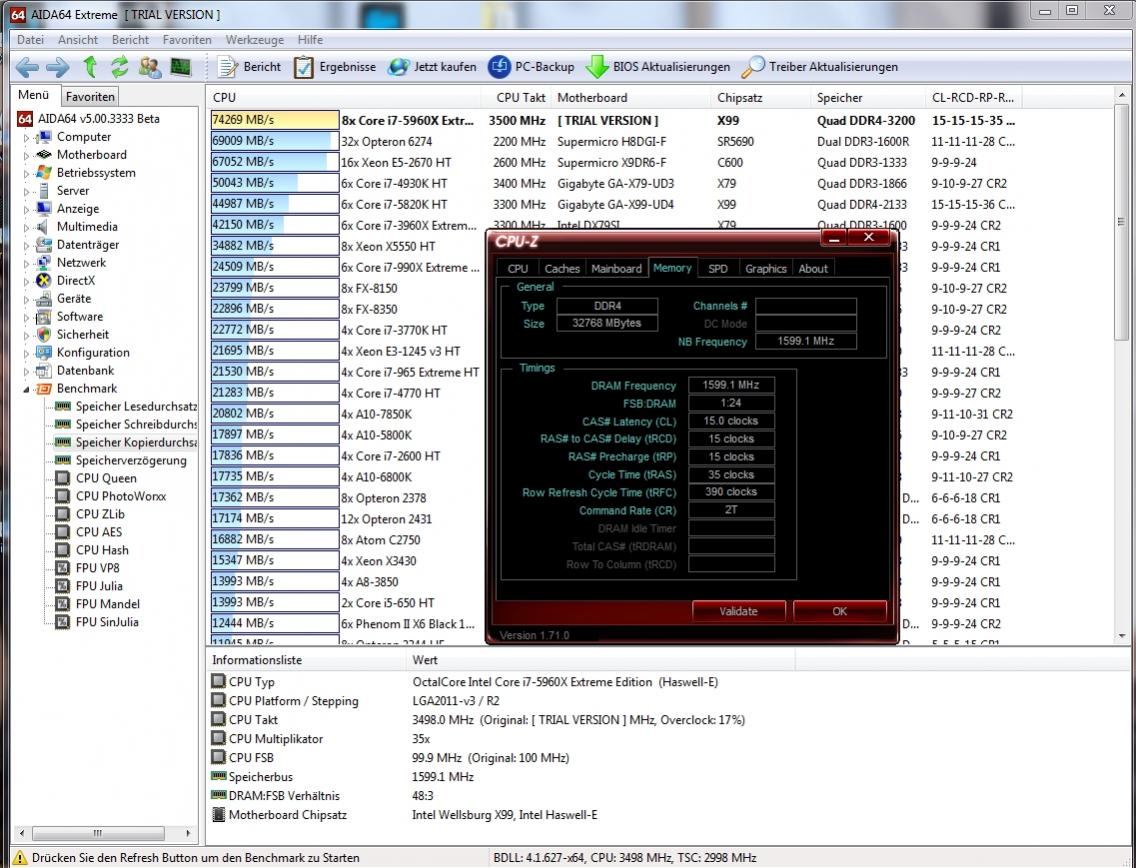Click Jetzt kaufen in the toolbar
Image resolution: width=1136 pixels, height=868 pixels.
pyautogui.click(x=432, y=67)
